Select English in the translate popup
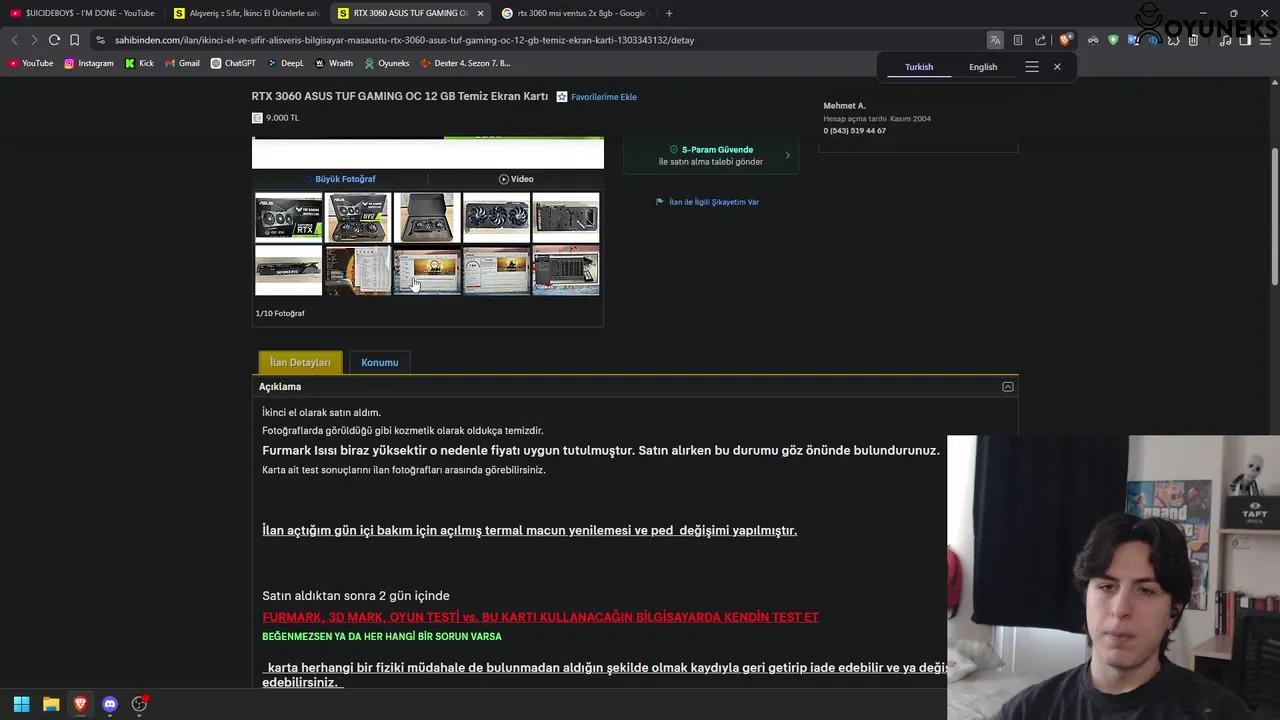Screen dimensions: 1280x720 tap(983, 67)
